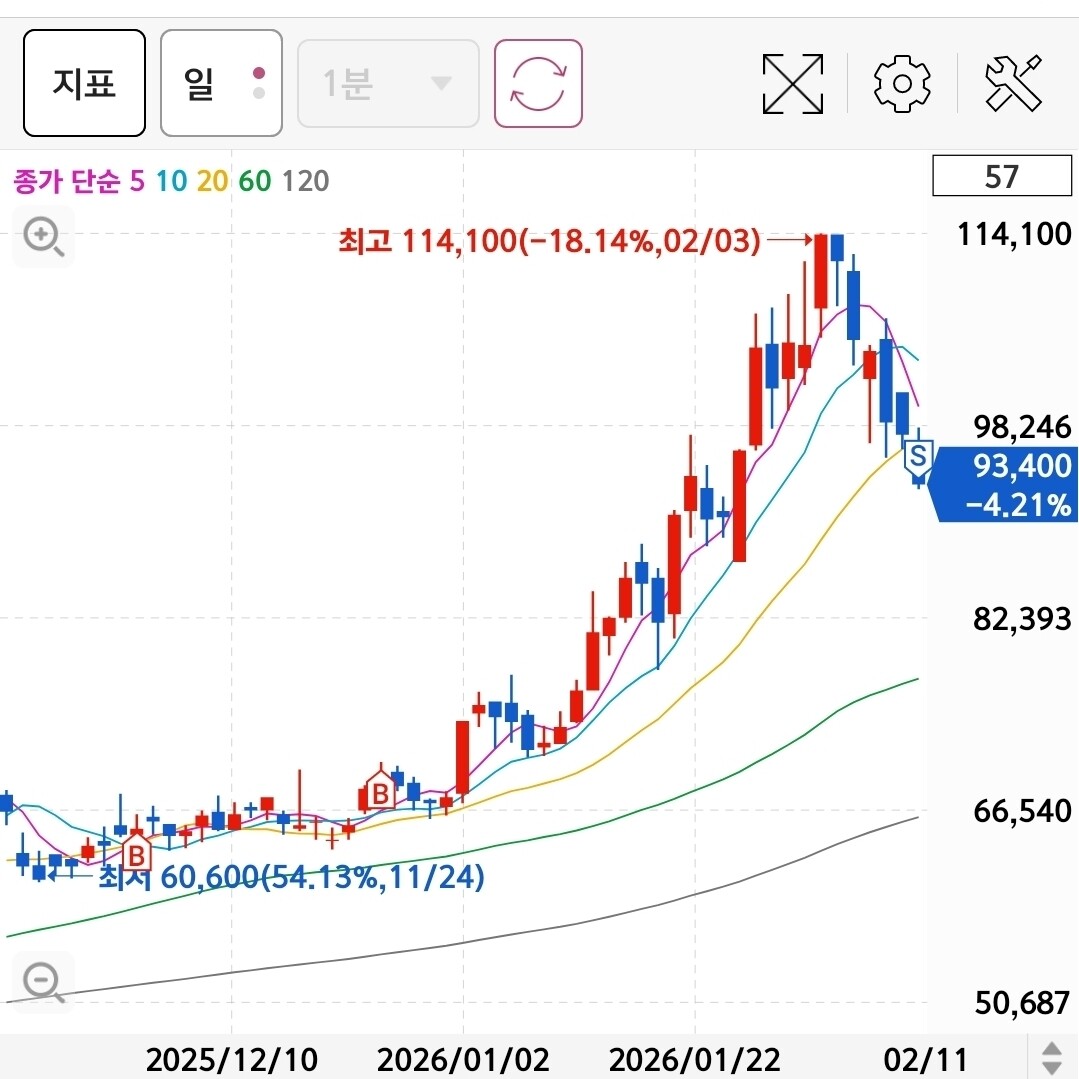Zoom out with the magnifier minus icon
The width and height of the screenshot is (1079, 1079).
[43, 982]
